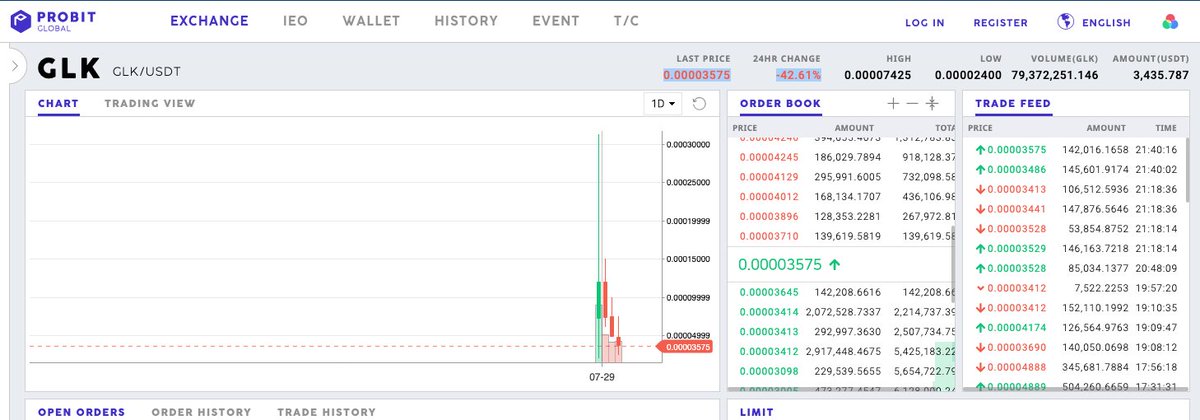Switch to the TRADING VIEW tab
1200x420 pixels.
[150, 103]
